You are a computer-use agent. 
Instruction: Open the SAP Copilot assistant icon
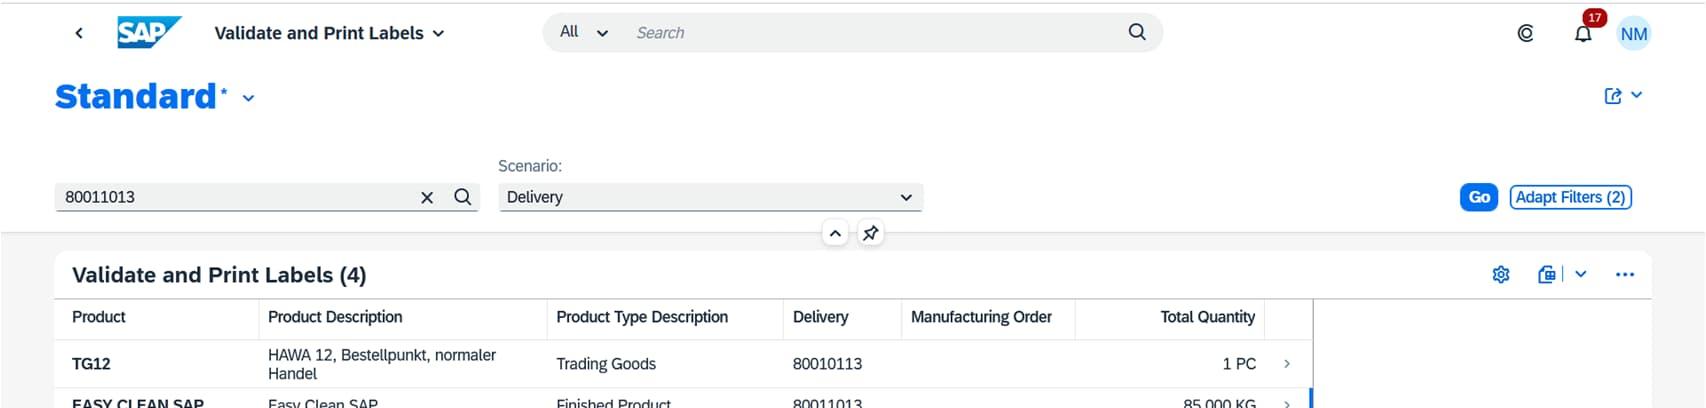[x=1525, y=33]
